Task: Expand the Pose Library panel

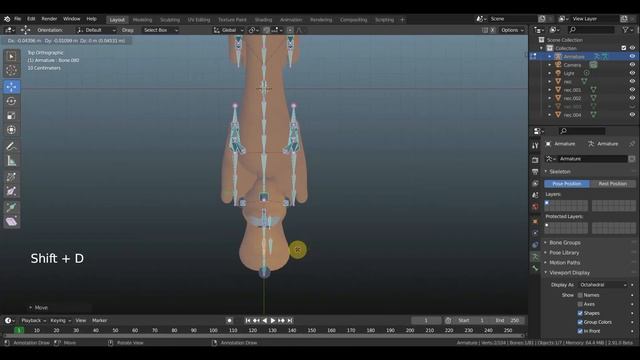Action: pos(564,253)
